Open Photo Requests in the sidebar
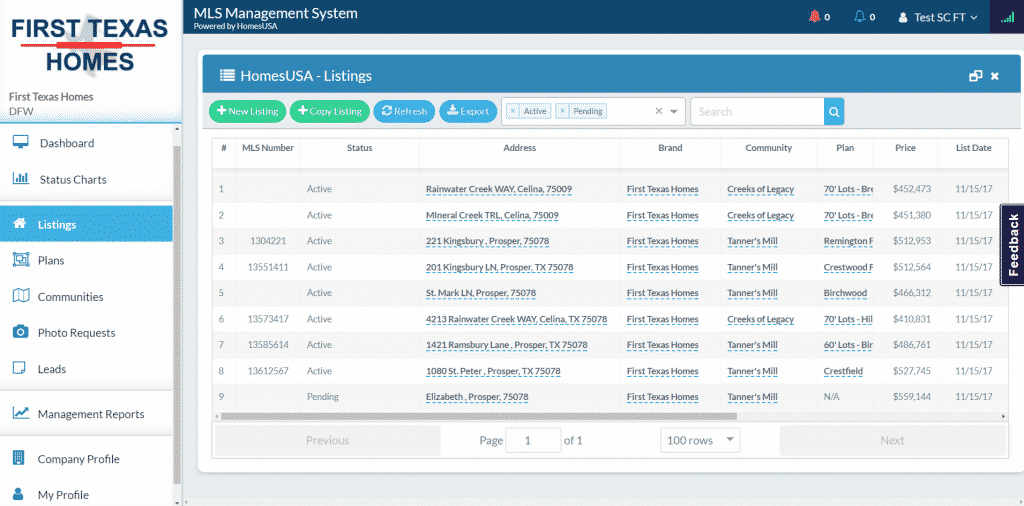Screen dimensions: 1024x506 (x=76, y=333)
